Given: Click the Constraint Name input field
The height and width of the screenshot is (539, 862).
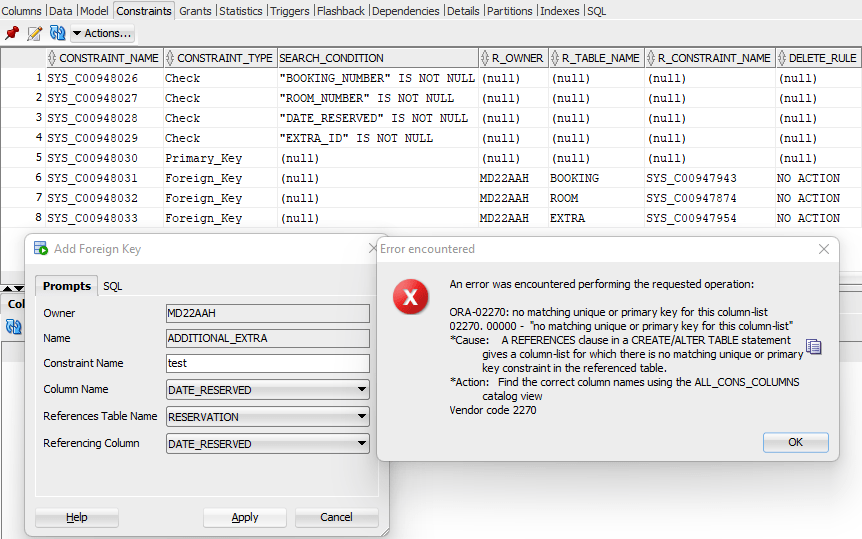Looking at the screenshot, I should point(268,363).
